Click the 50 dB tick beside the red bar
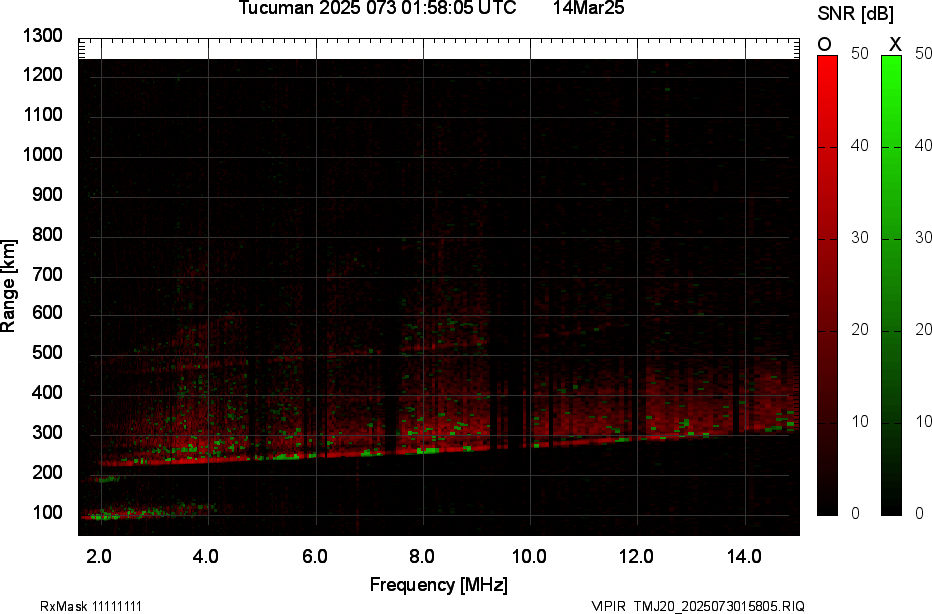Viewport: 932px width, 614px height. click(x=858, y=55)
